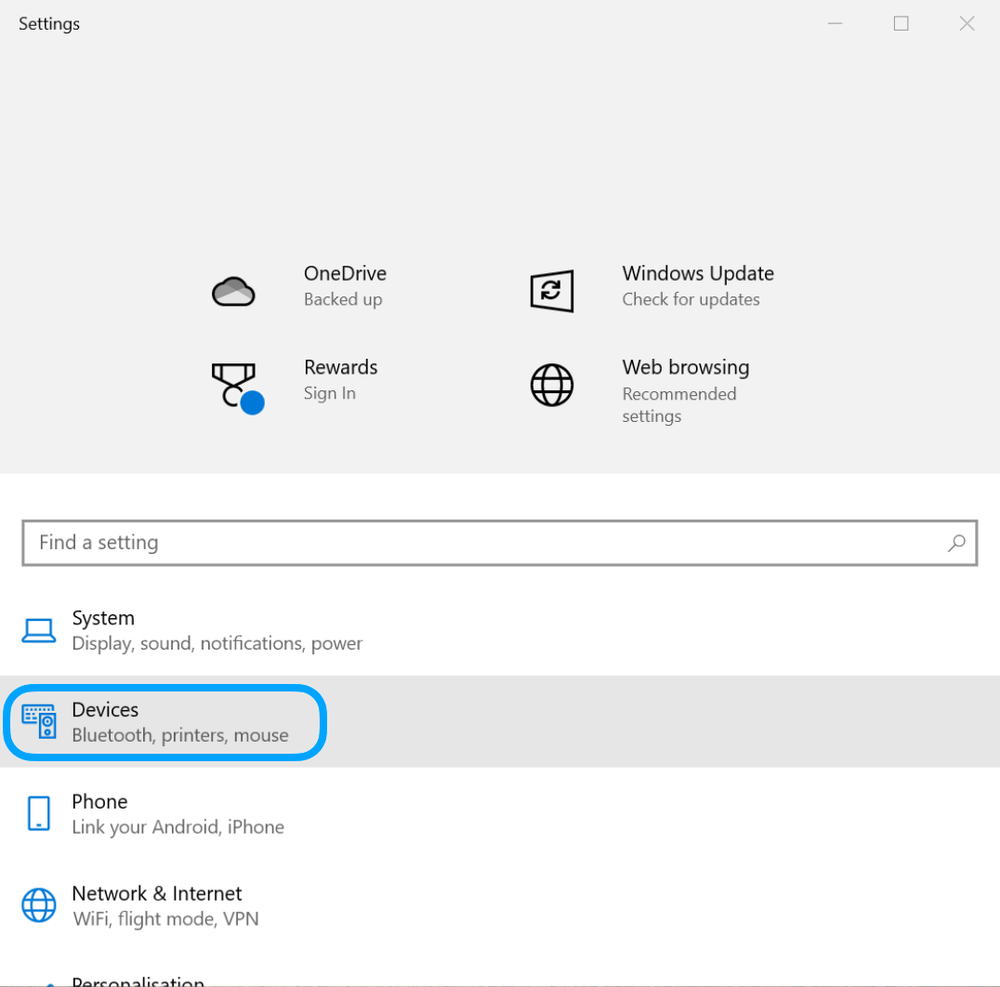Click the Devices keyboard and speaker icon
The width and height of the screenshot is (1000, 987).
click(x=39, y=721)
